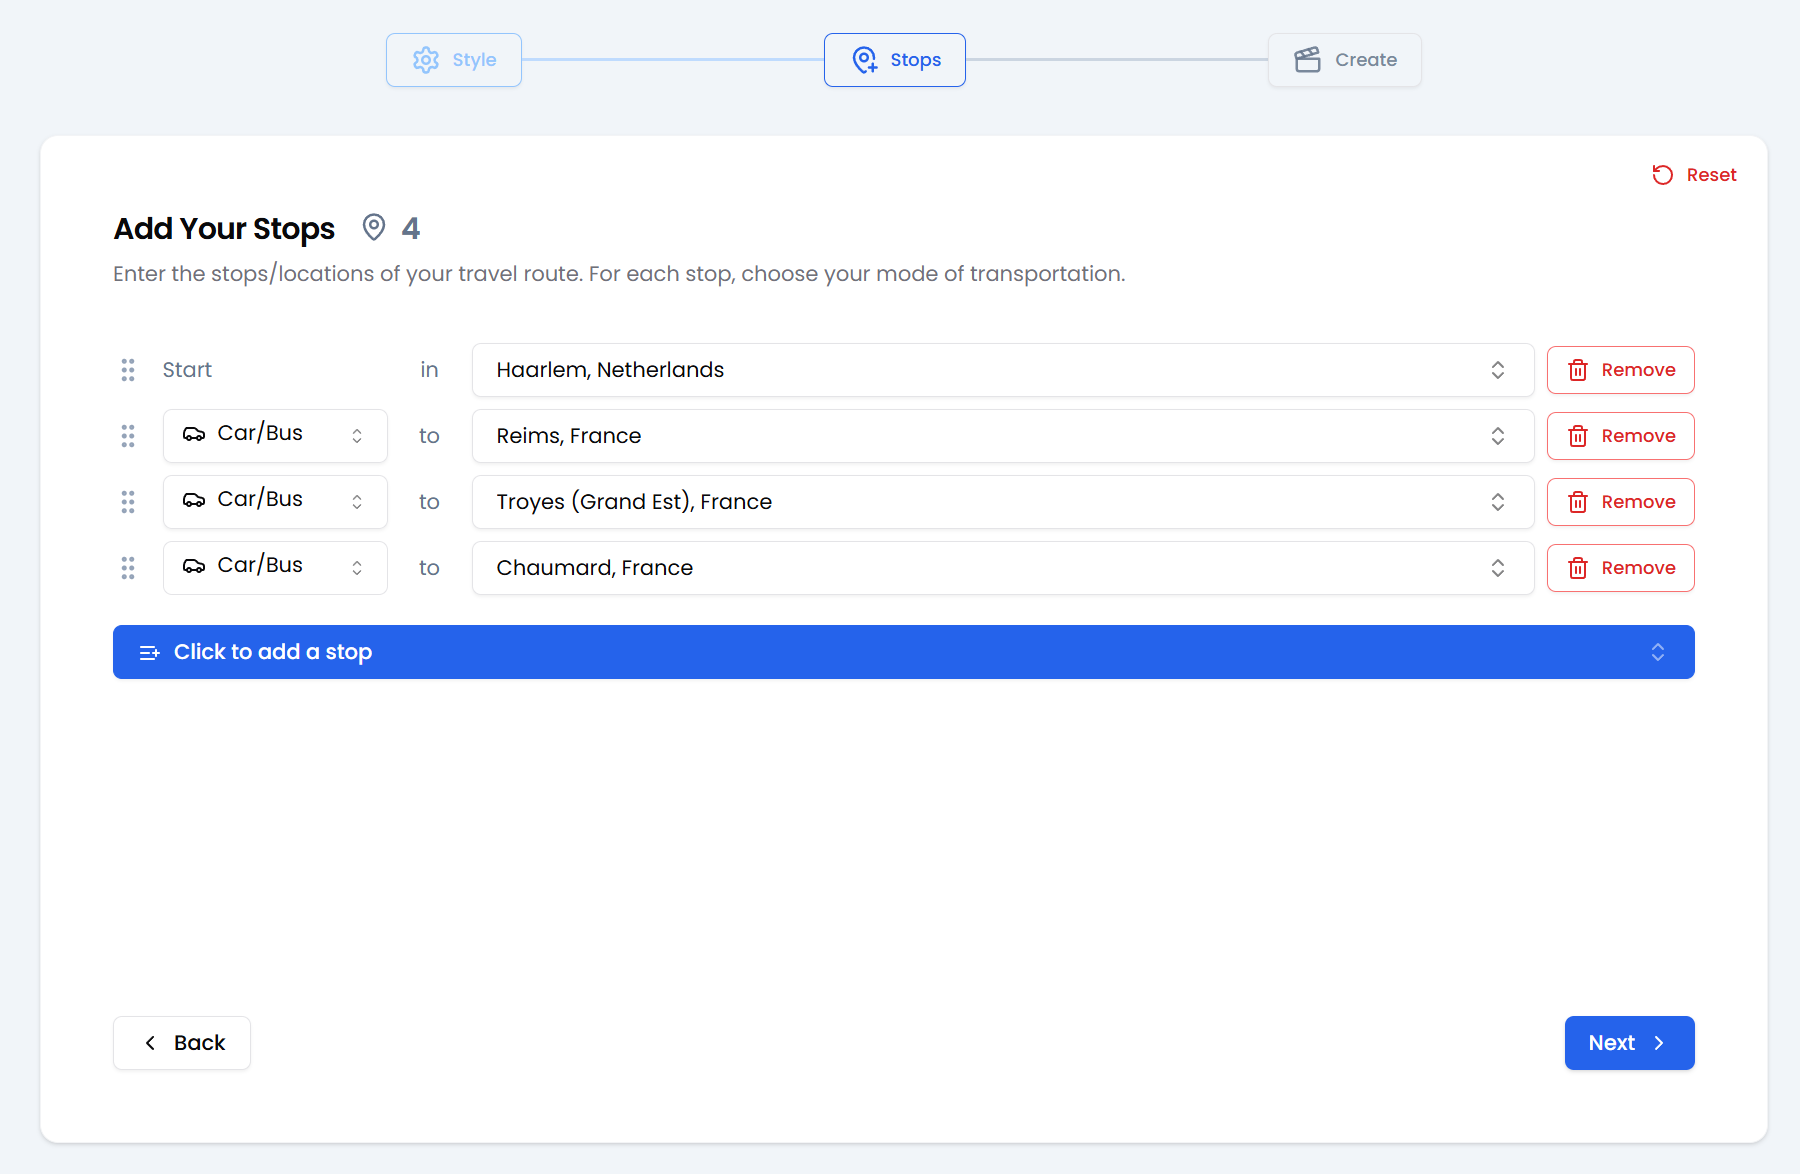Click the reset arrow icon at top right
Viewport: 1800px width, 1174px height.
tap(1662, 175)
